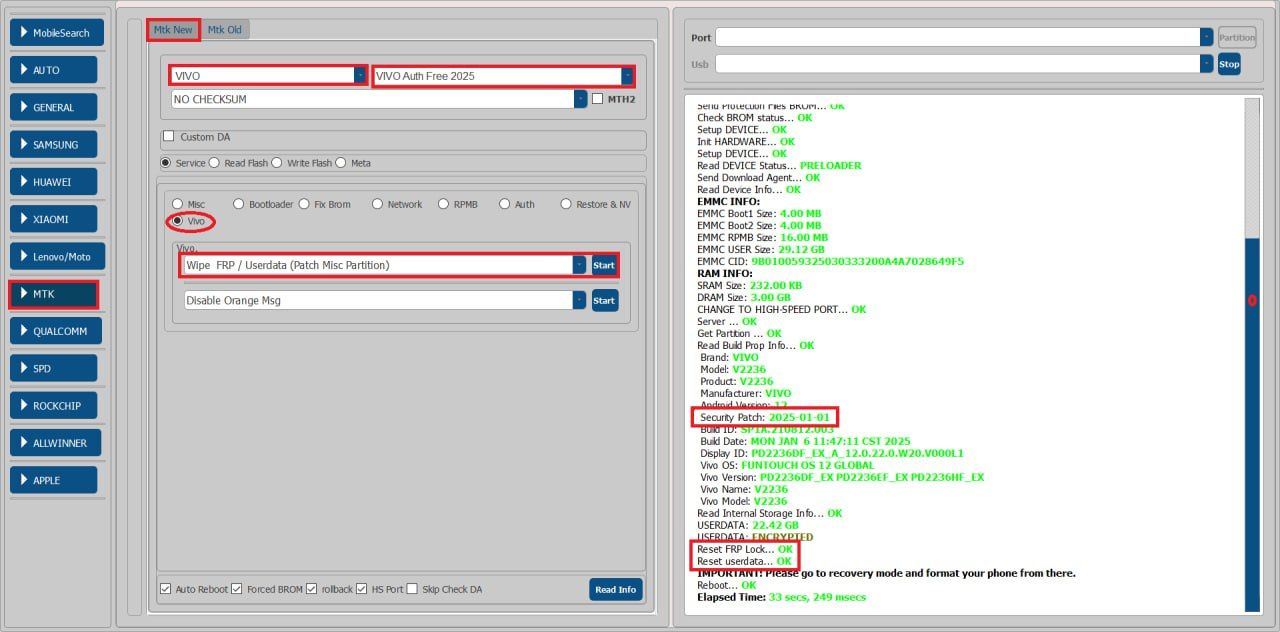This screenshot has width=1280, height=632.
Task: Open the APPLE sidebar module
Action: [53, 480]
